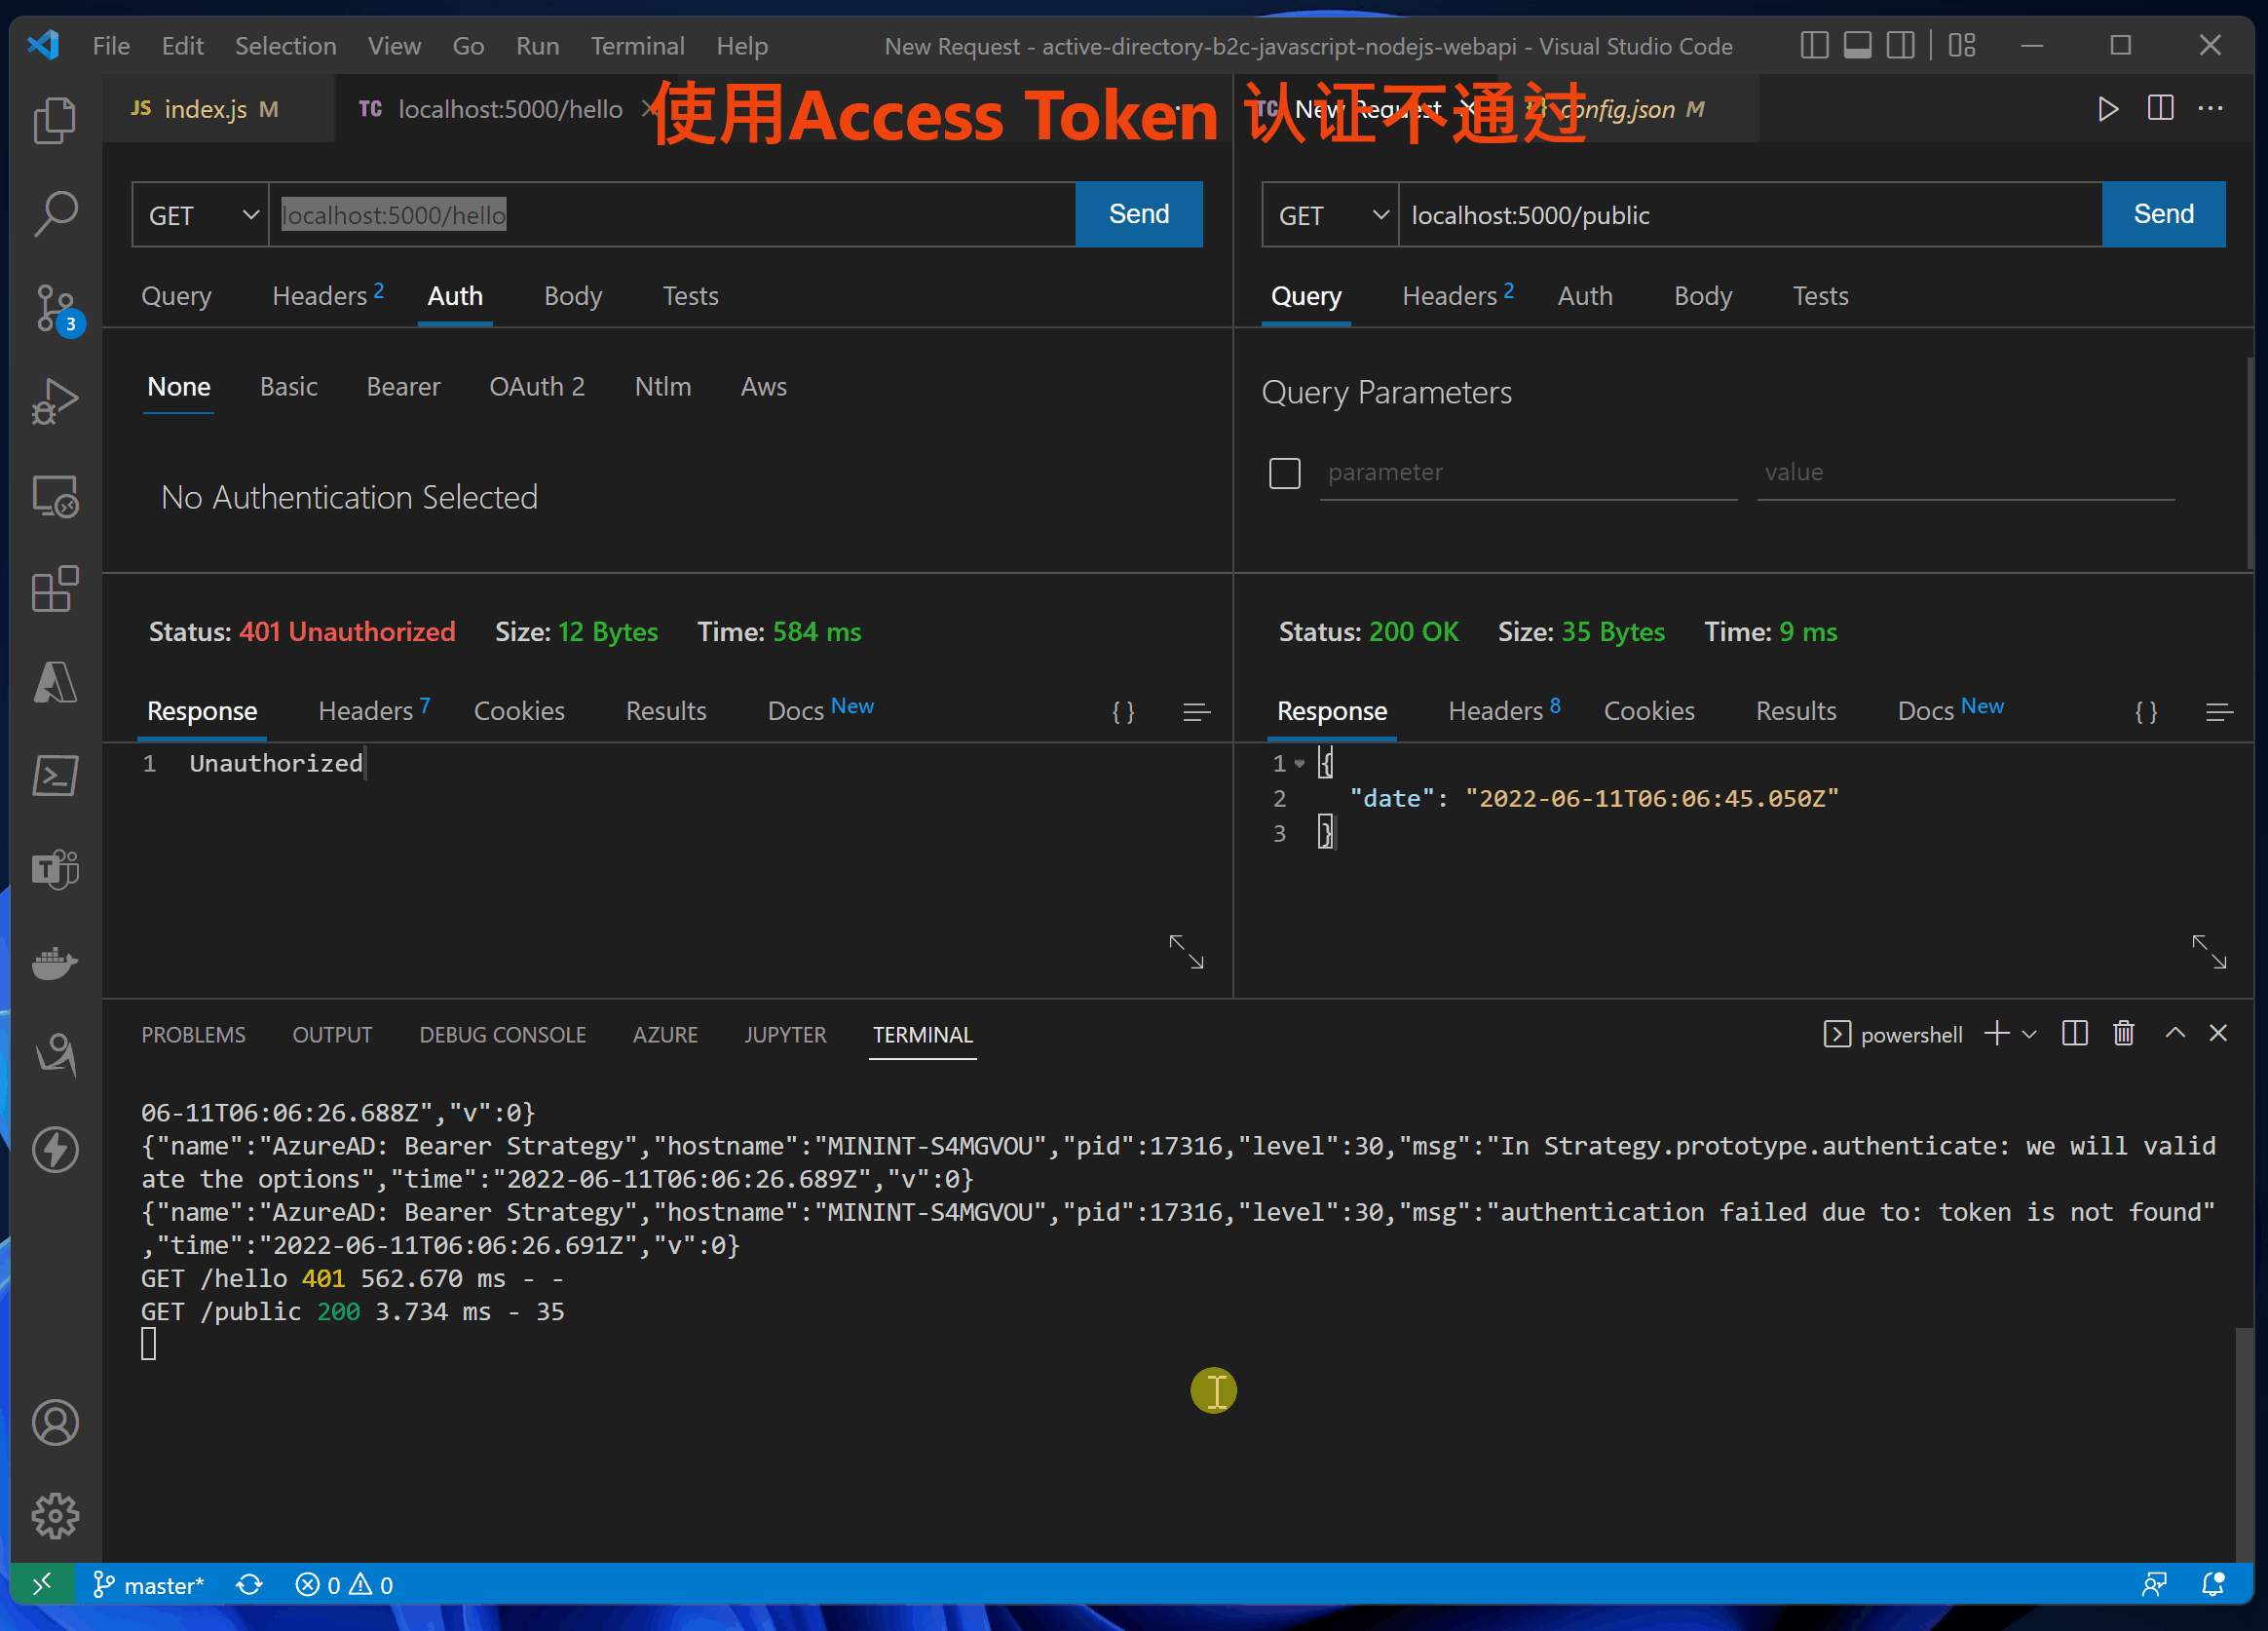This screenshot has width=2268, height=1631.
Task: Open the Terminal menu
Action: 637,46
